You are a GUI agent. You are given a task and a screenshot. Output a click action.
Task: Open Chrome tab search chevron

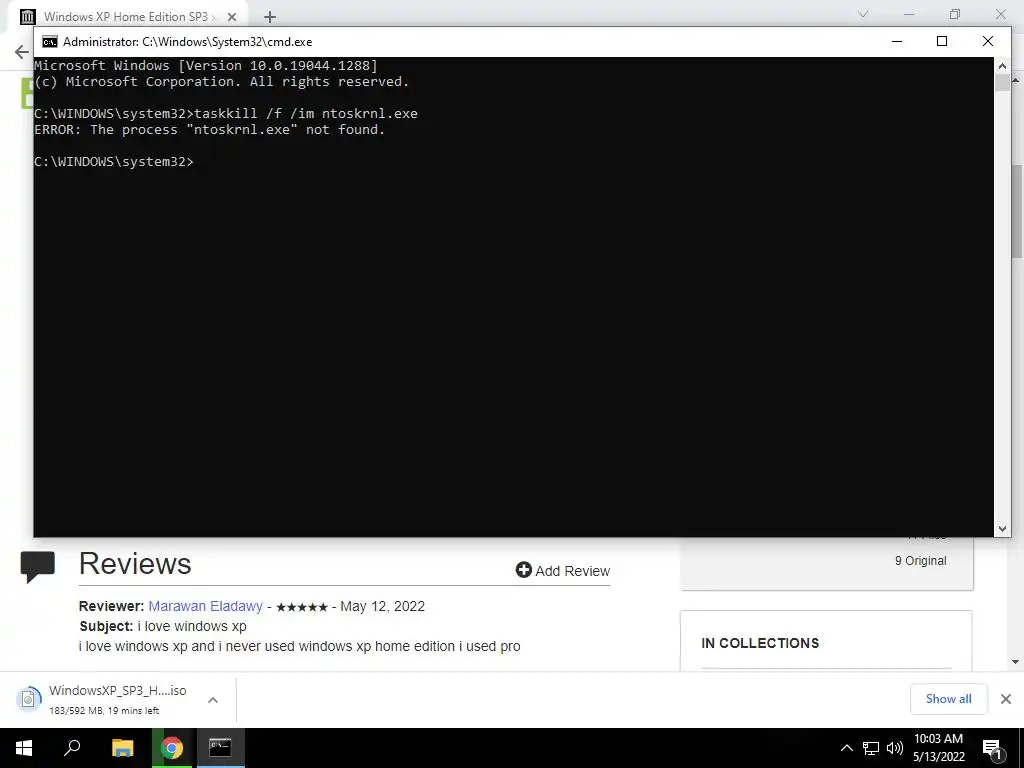pyautogui.click(x=863, y=14)
